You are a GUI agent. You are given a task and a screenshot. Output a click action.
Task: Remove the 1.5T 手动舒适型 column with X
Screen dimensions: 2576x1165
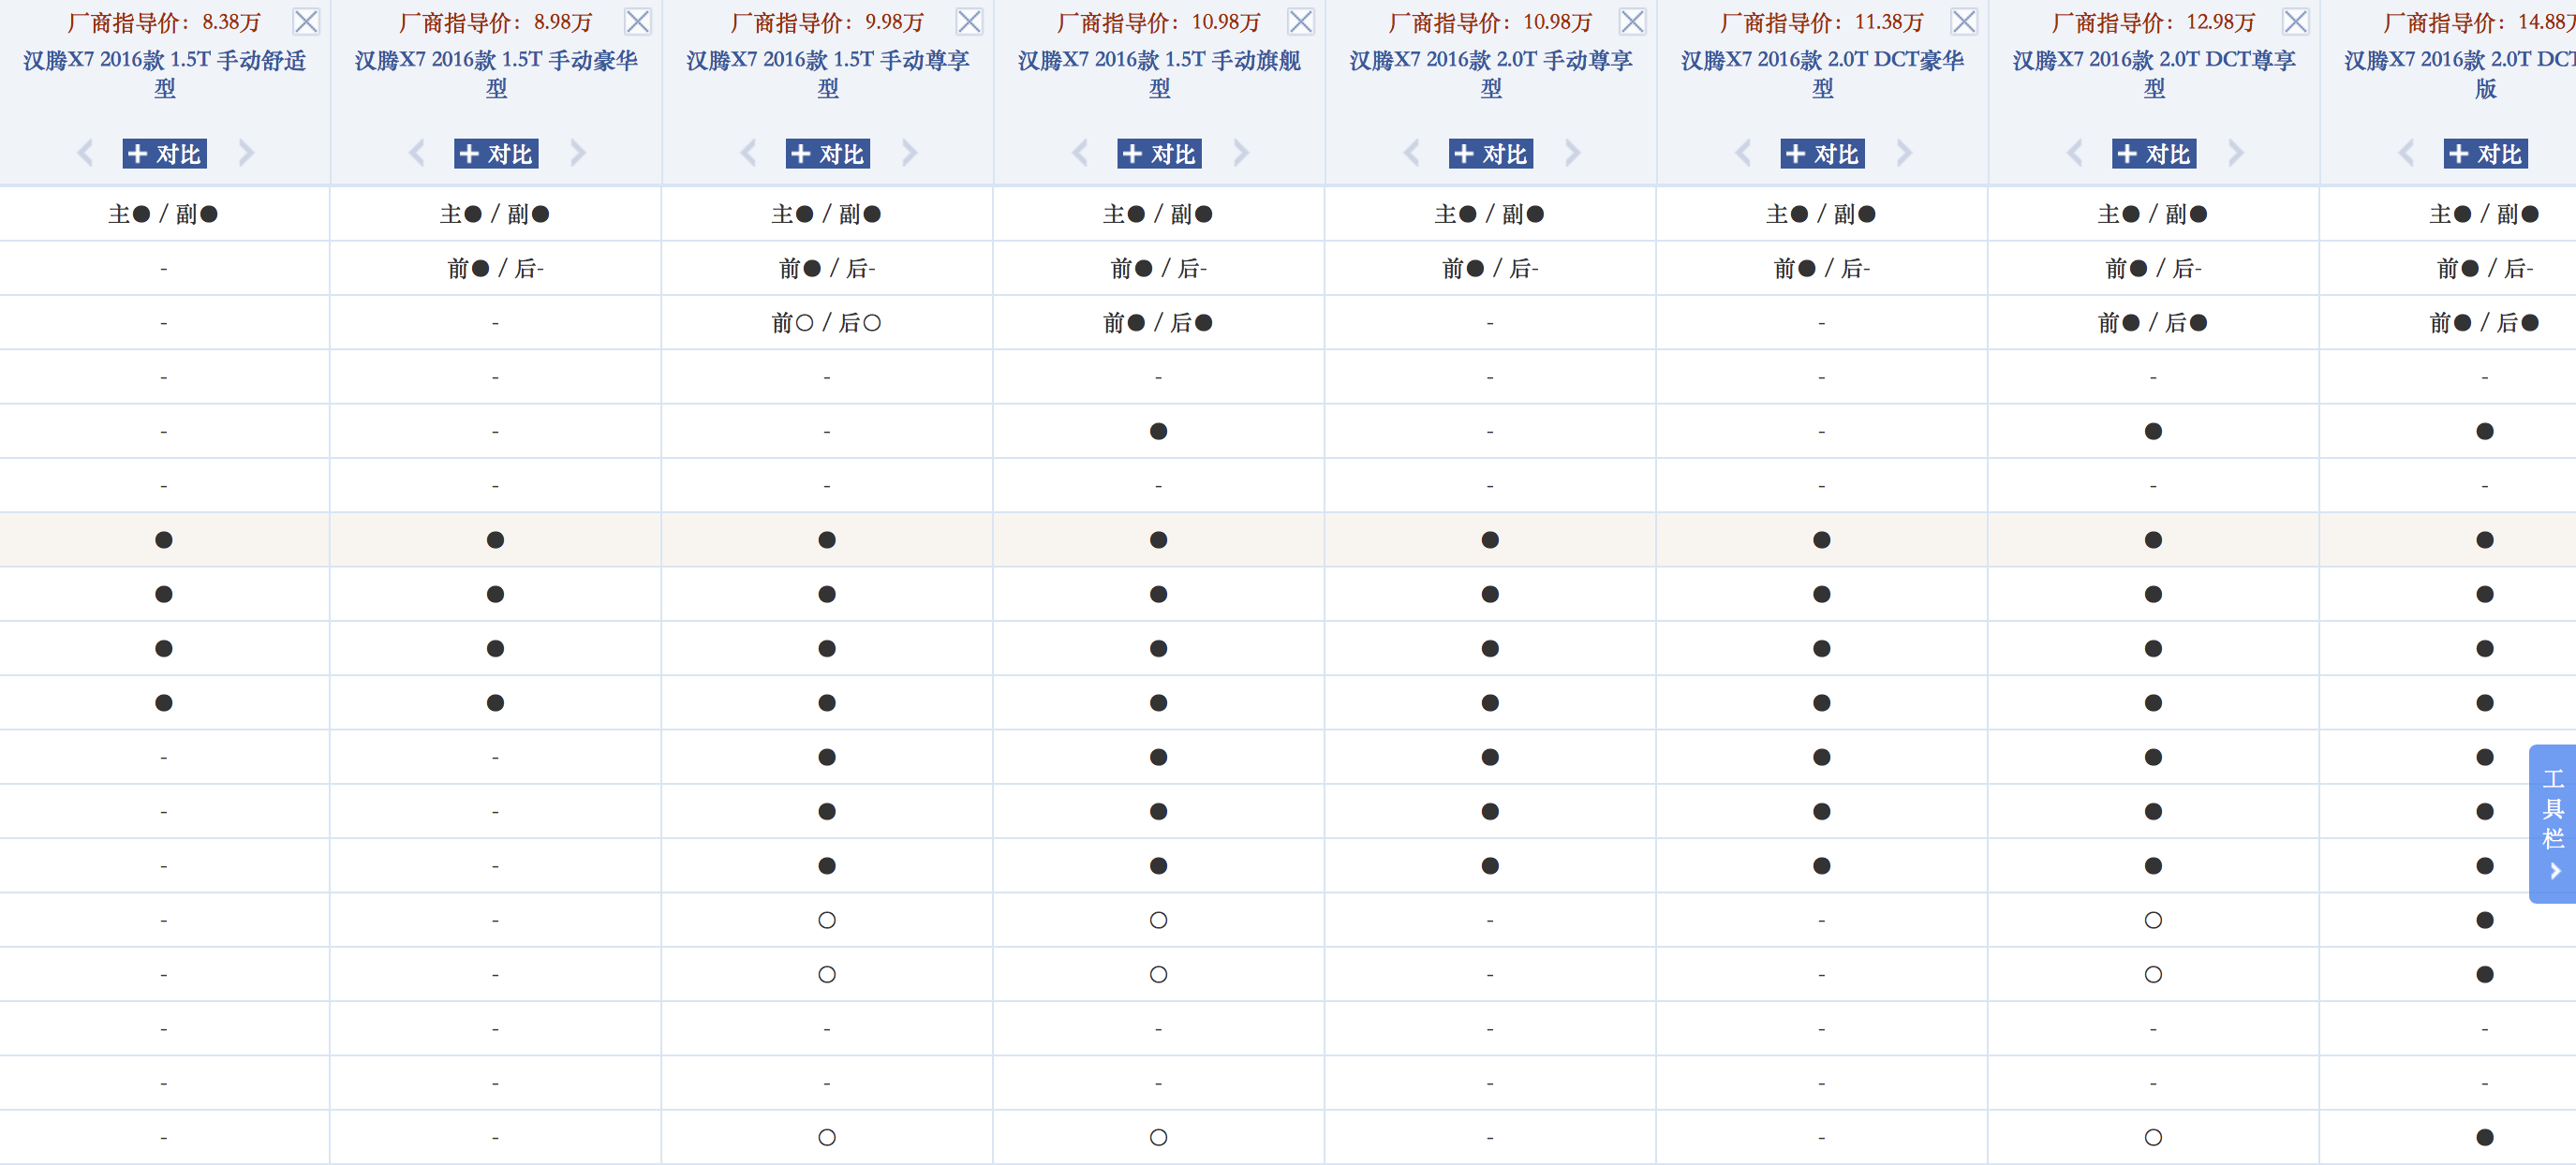click(x=306, y=21)
